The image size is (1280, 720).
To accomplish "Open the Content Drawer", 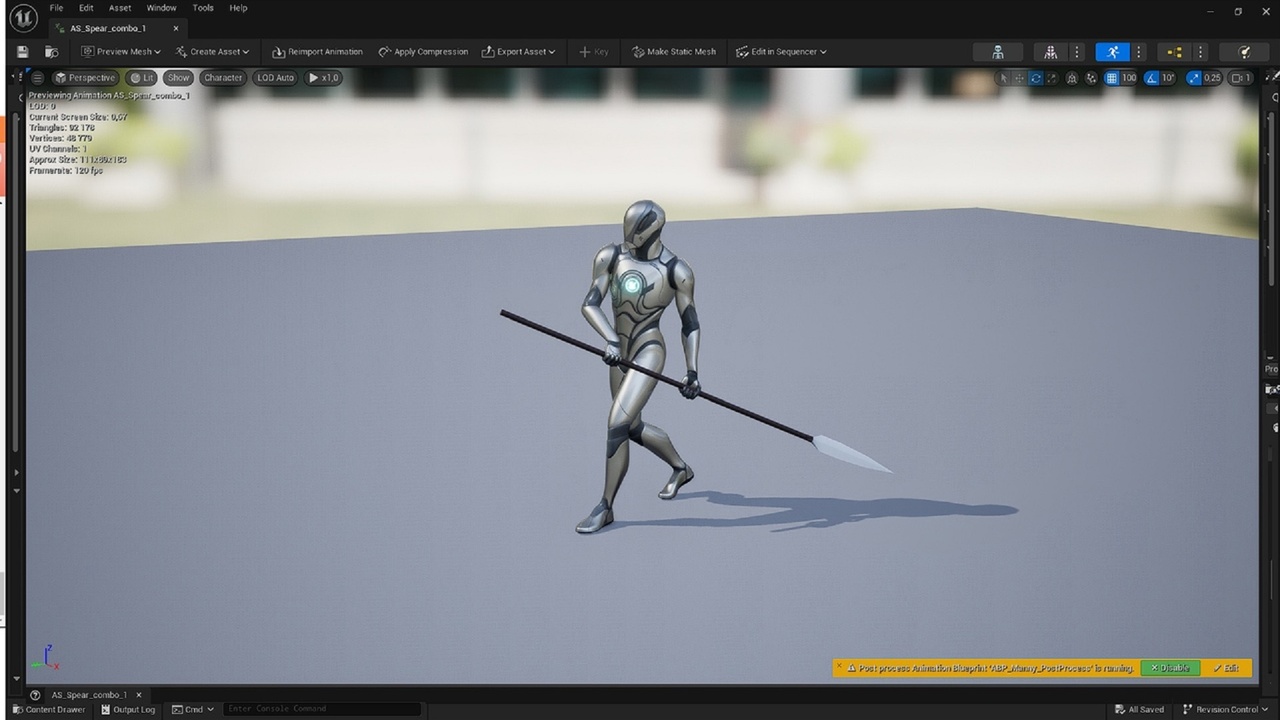I will tap(49, 709).
